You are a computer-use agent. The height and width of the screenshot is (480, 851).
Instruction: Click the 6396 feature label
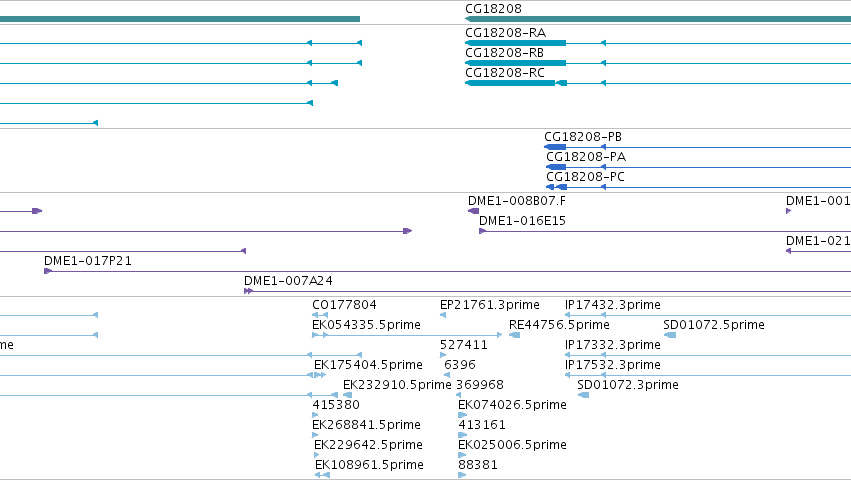(460, 365)
